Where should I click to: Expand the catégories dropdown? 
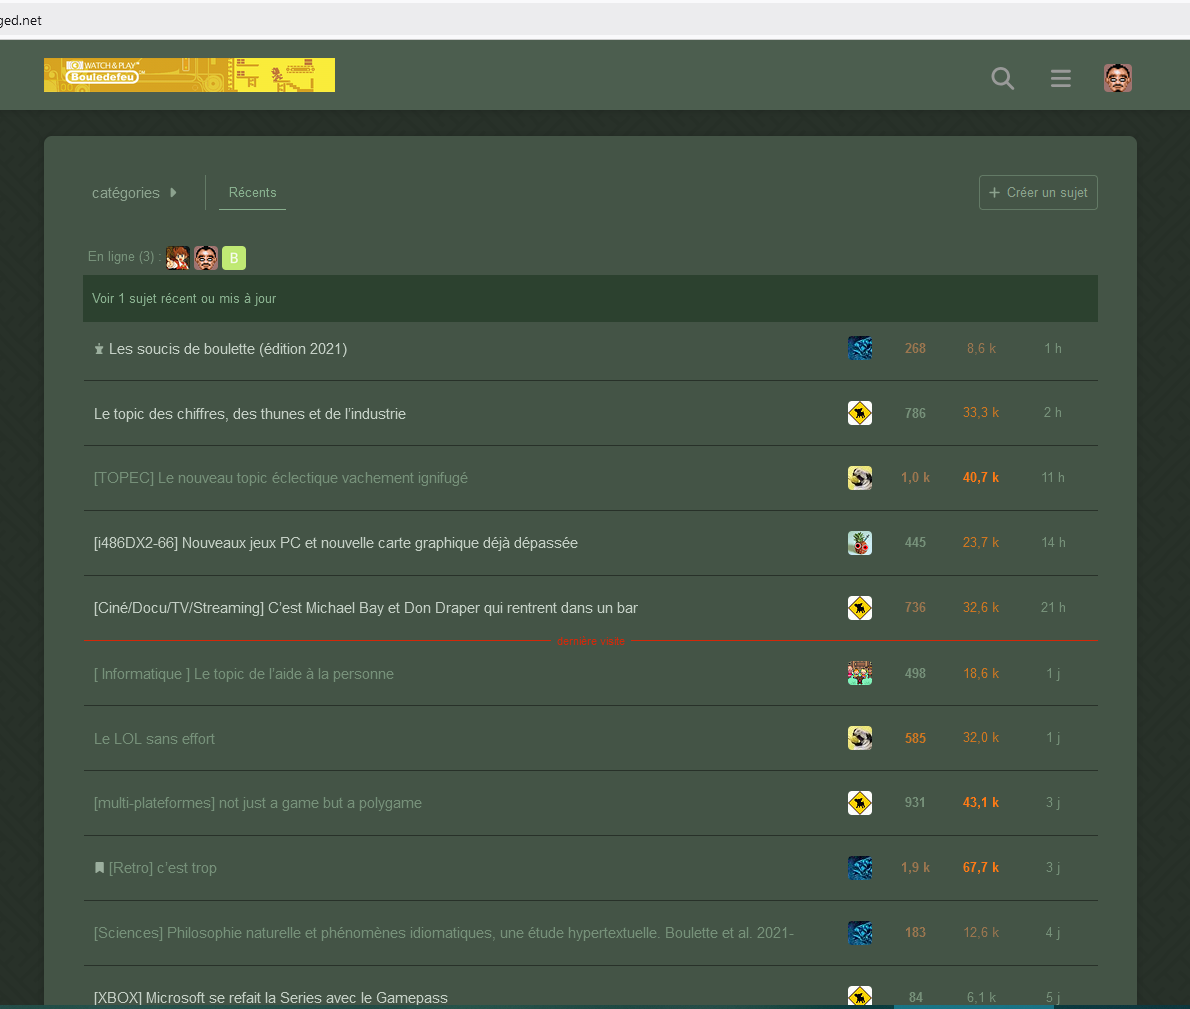[134, 193]
